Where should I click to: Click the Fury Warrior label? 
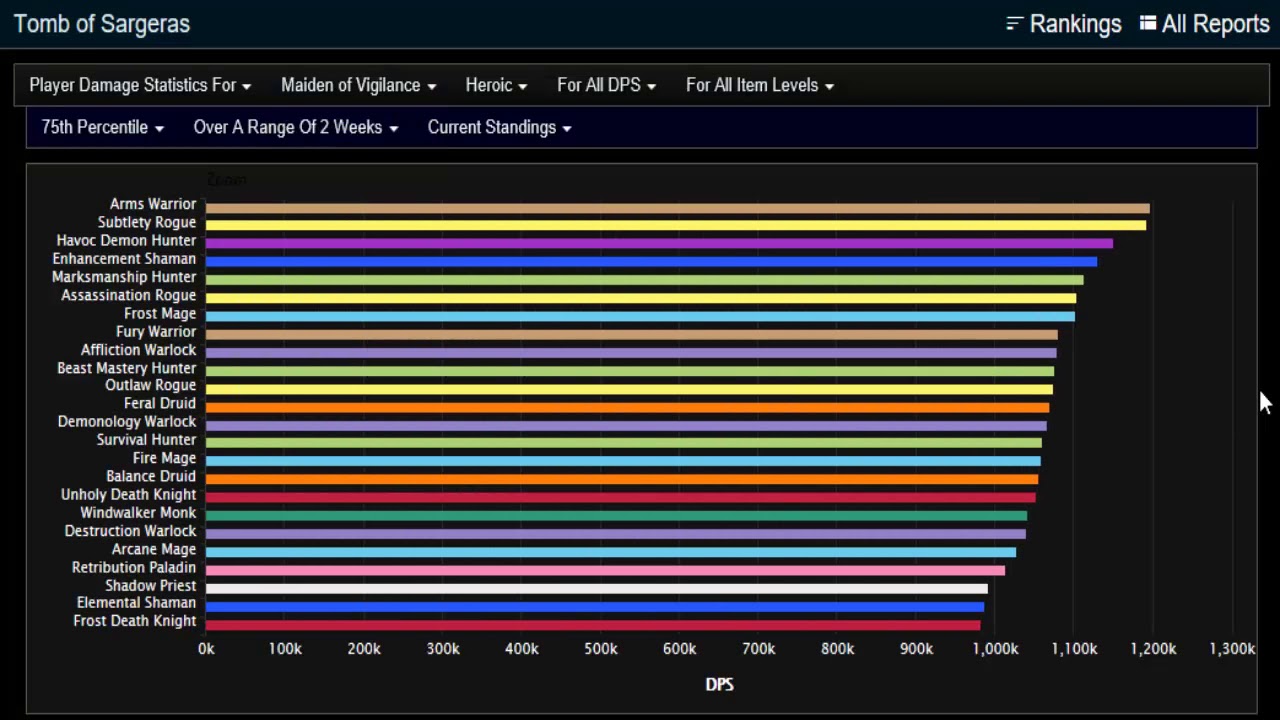point(156,331)
